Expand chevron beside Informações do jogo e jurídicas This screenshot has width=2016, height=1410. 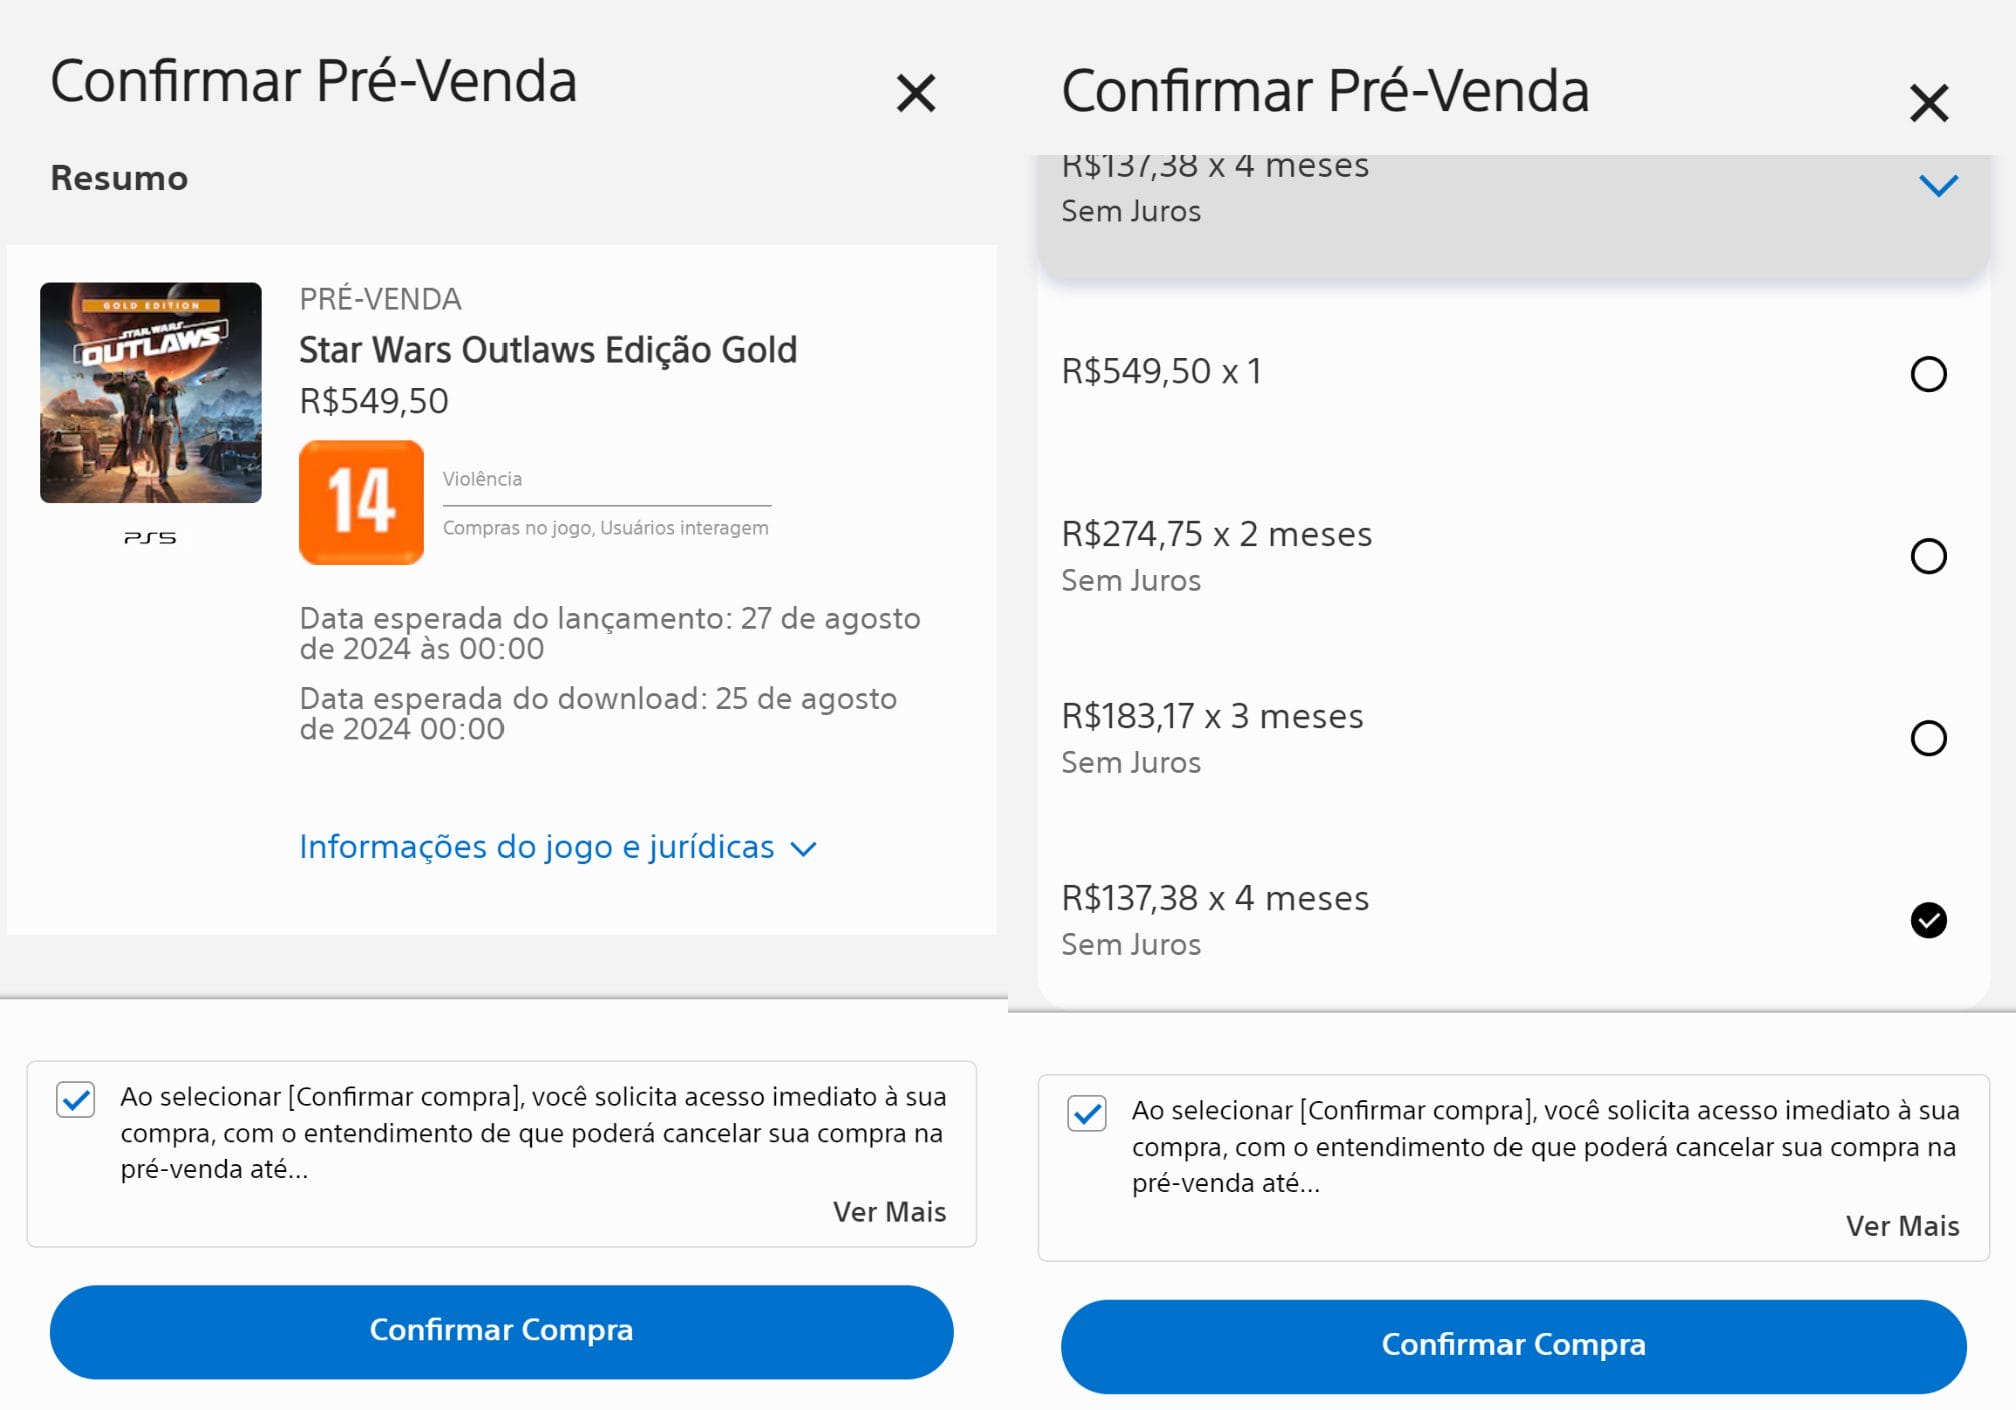(803, 849)
